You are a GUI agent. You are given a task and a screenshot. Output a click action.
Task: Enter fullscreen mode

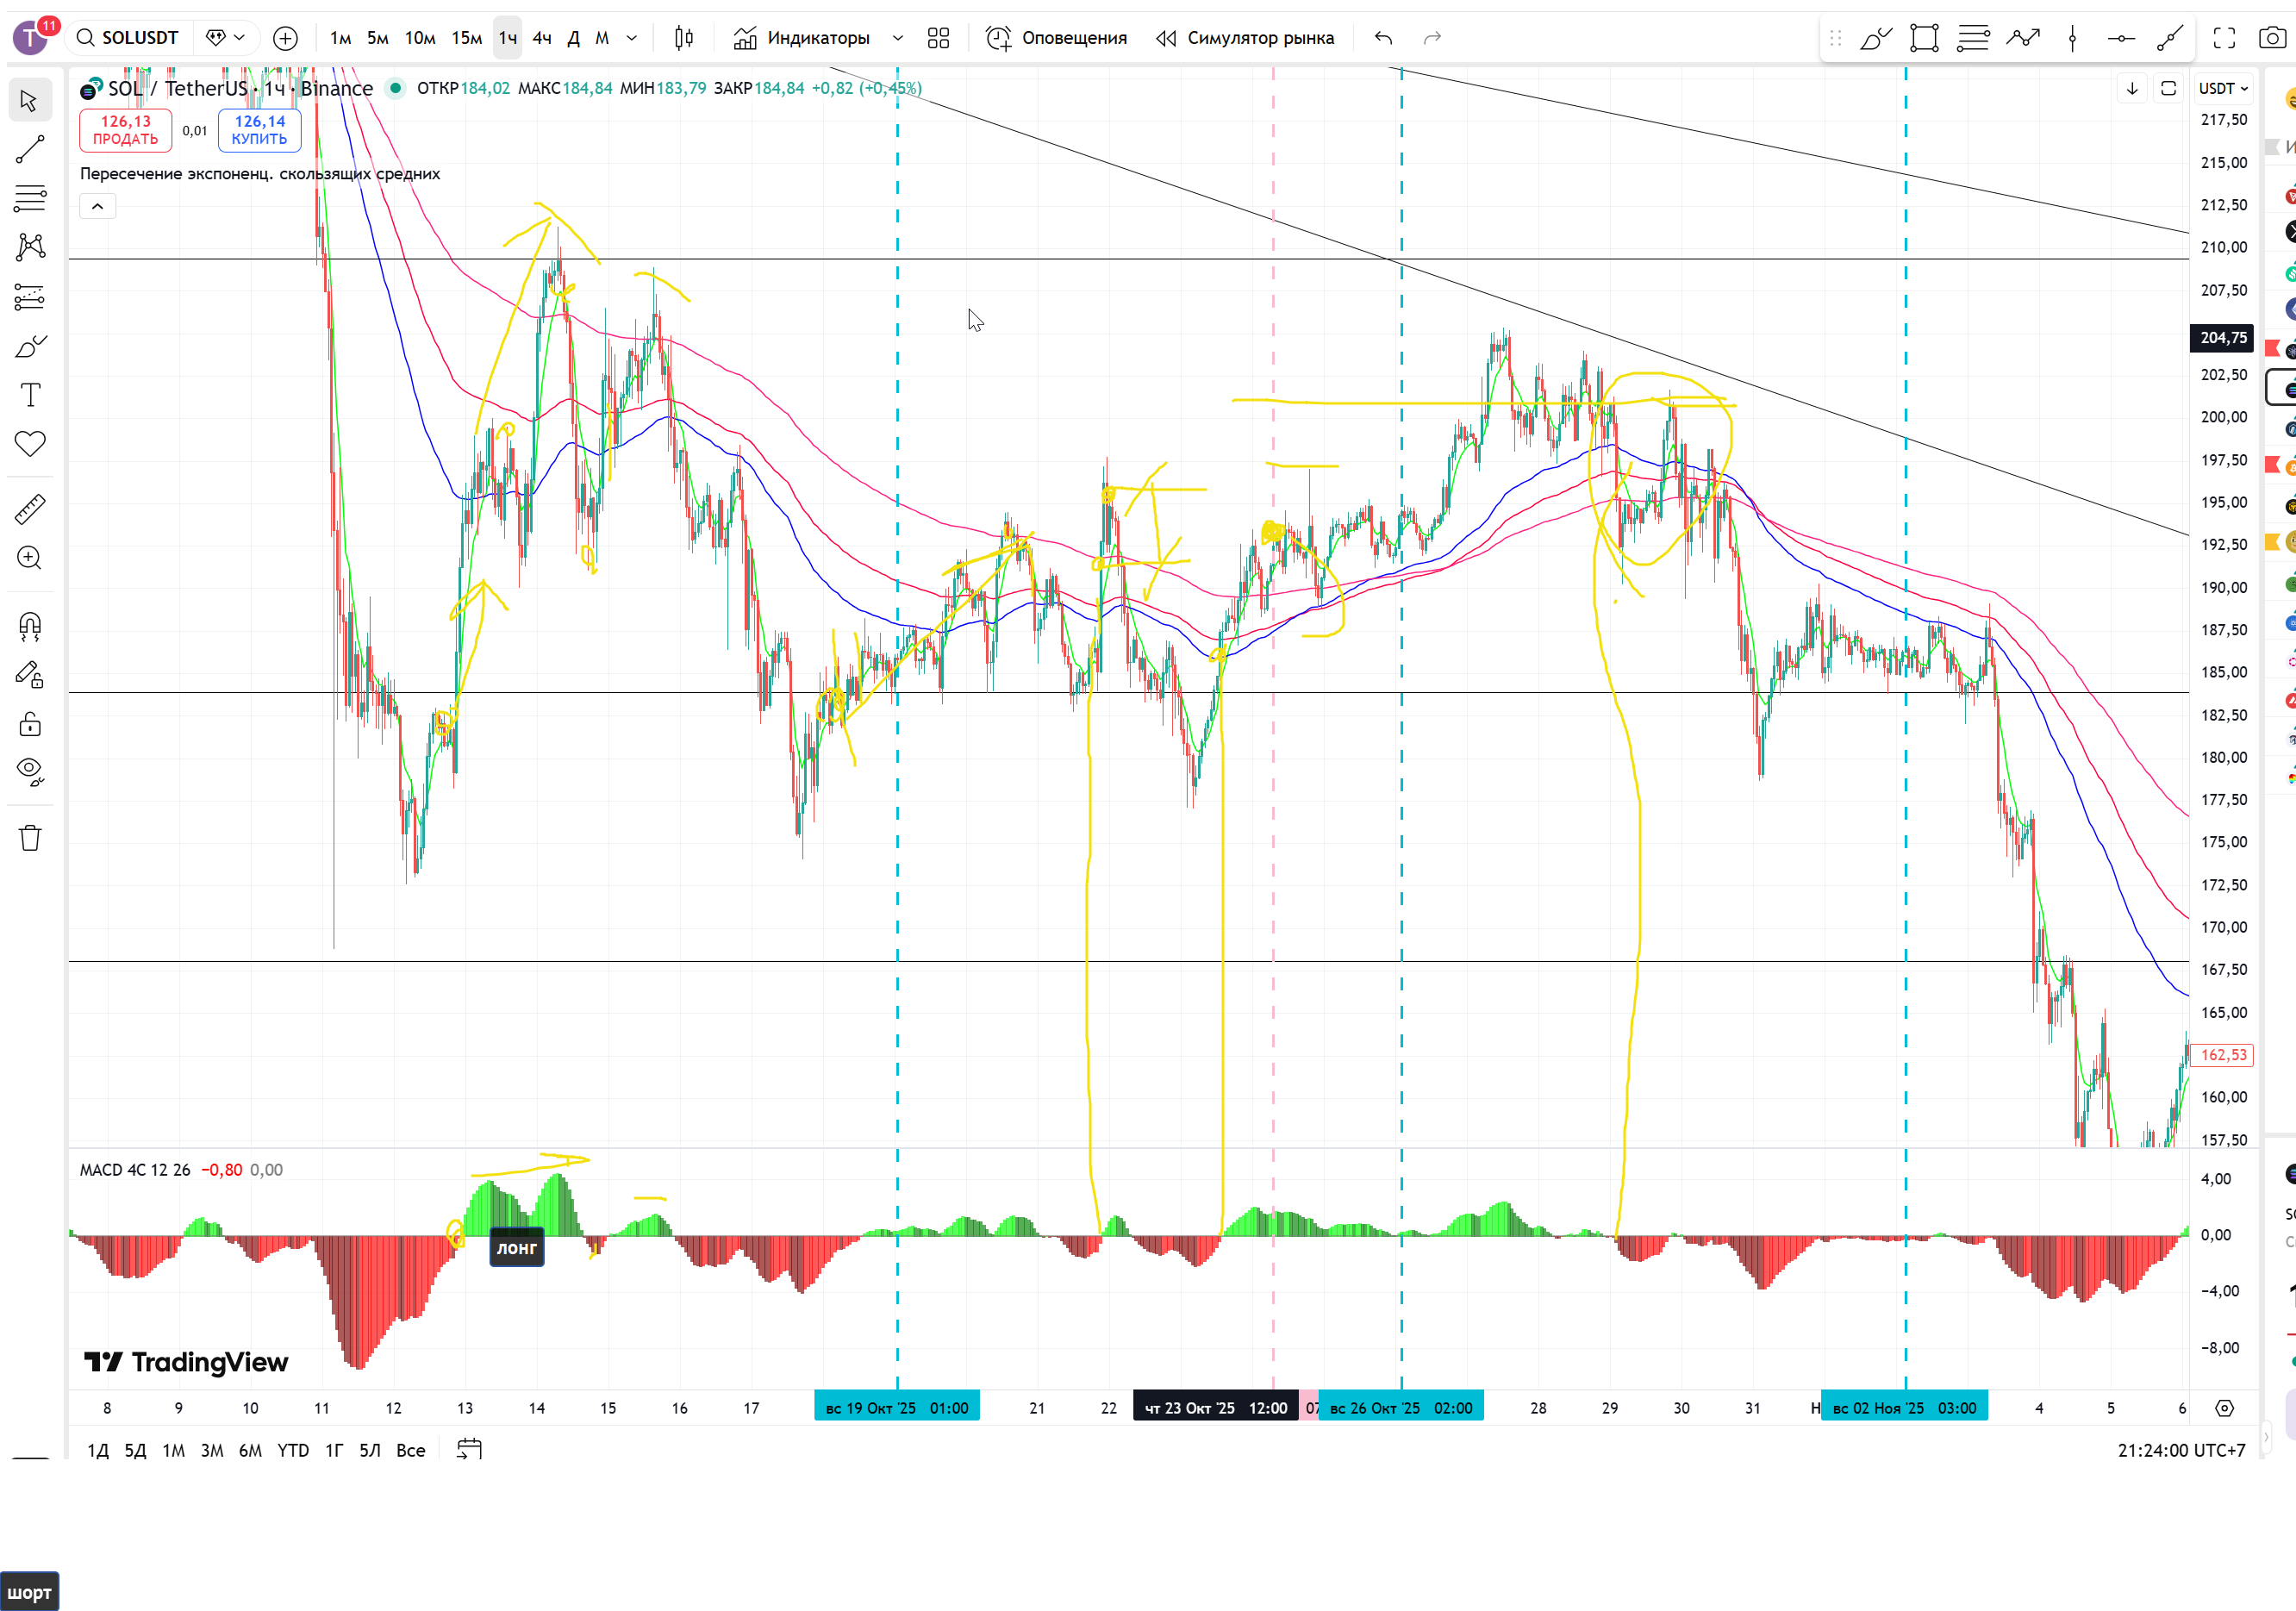pyautogui.click(x=2224, y=38)
